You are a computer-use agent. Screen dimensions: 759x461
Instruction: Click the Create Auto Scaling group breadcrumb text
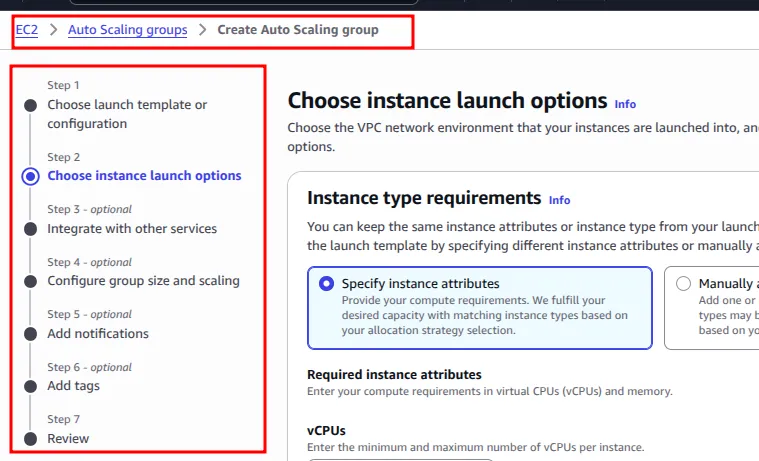(298, 30)
